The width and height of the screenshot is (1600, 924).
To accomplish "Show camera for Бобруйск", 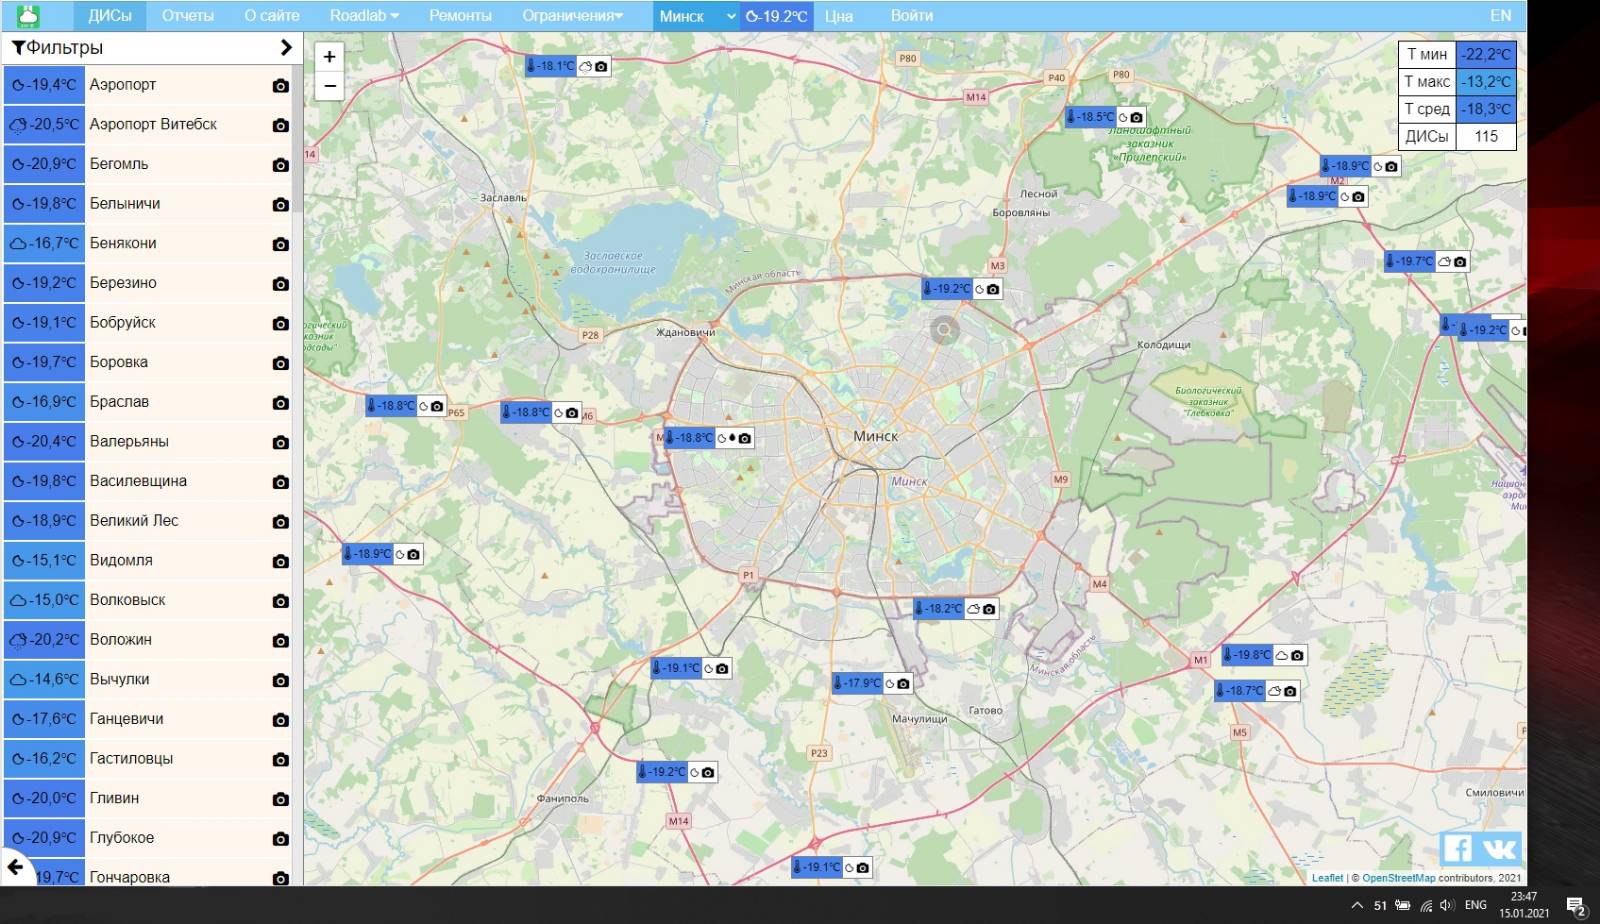I will [x=281, y=324].
